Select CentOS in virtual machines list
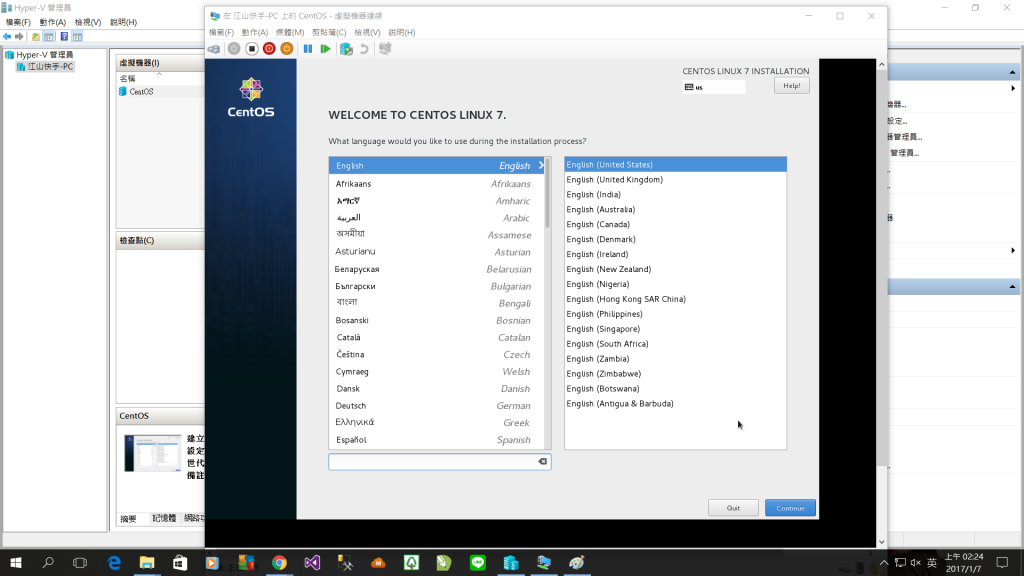The width and height of the screenshot is (1024, 576). [x=136, y=92]
